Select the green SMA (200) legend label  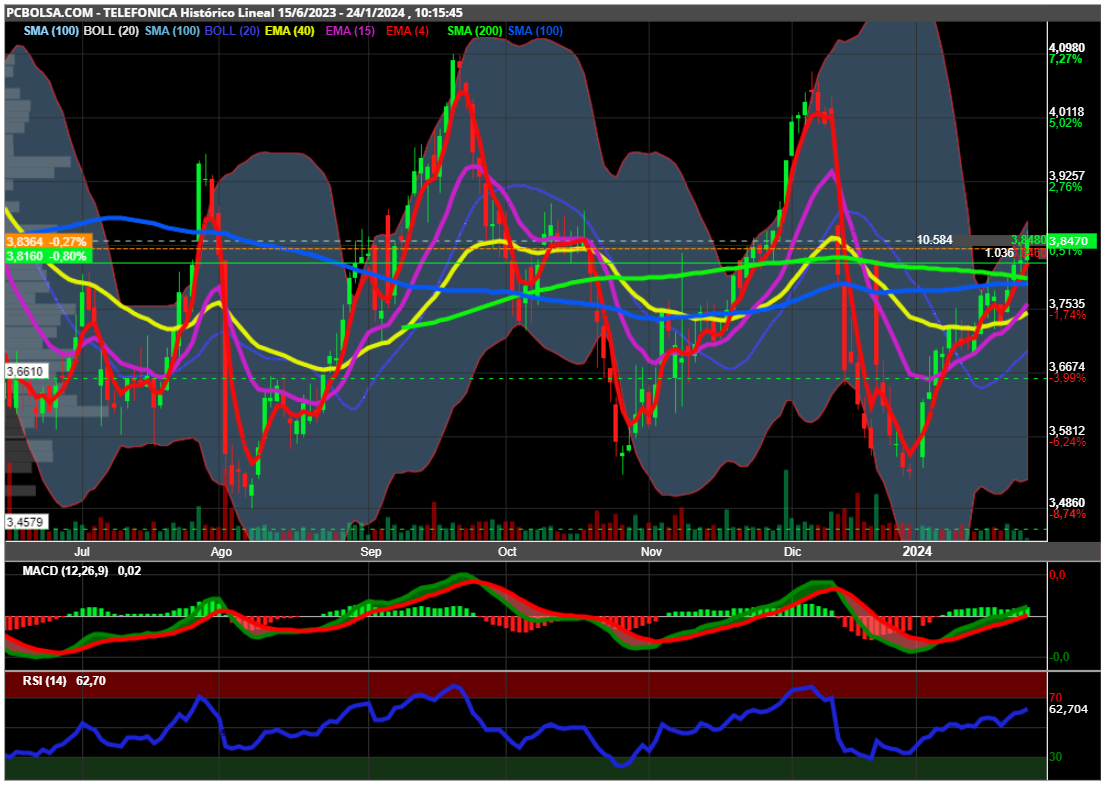click(475, 31)
